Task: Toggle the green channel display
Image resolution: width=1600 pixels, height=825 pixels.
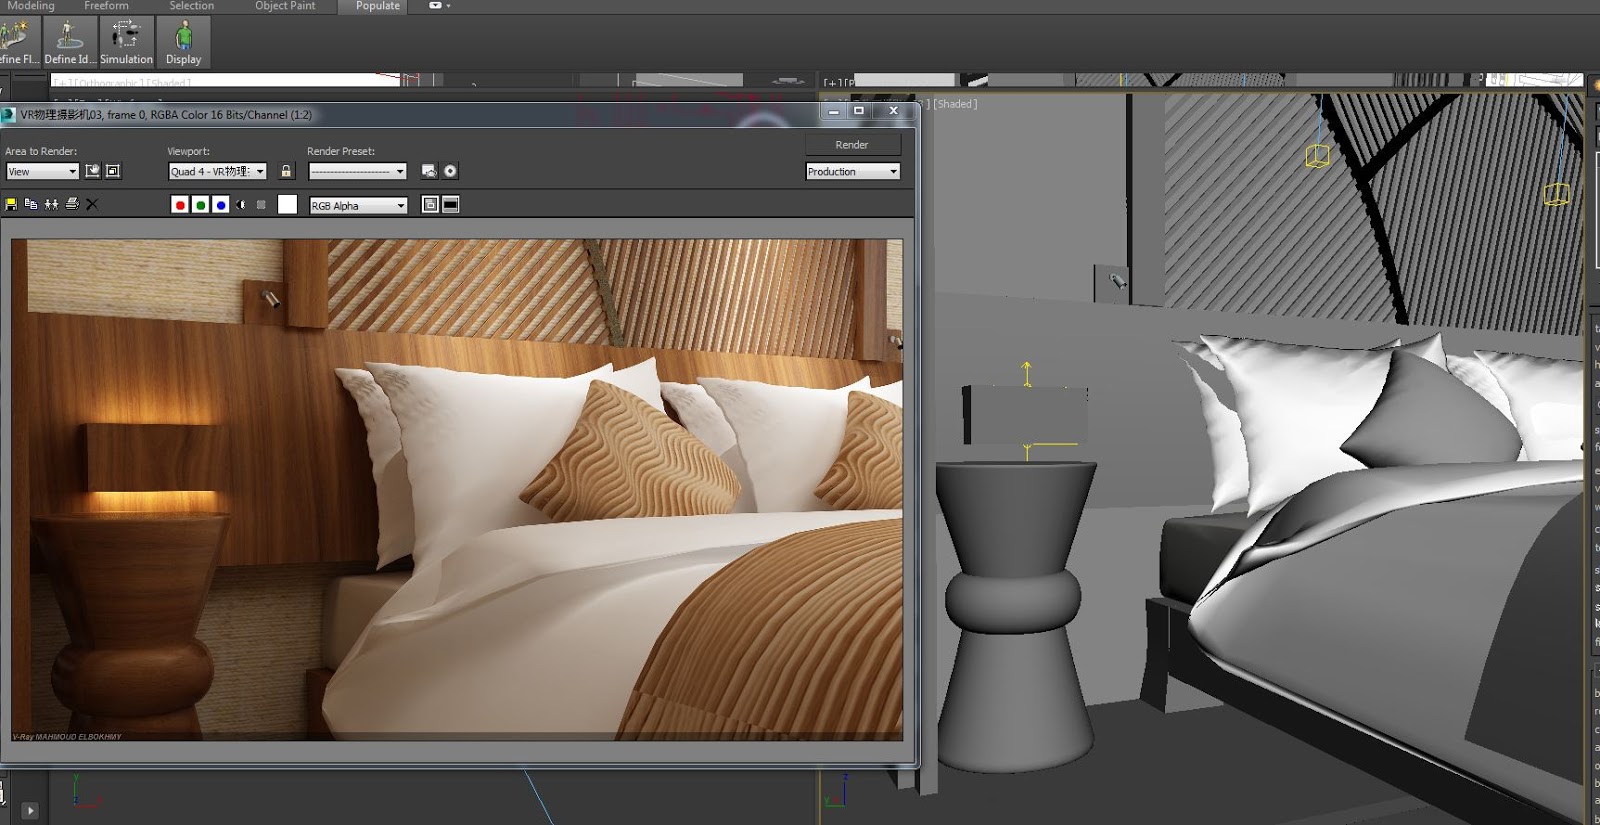Action: tap(201, 205)
